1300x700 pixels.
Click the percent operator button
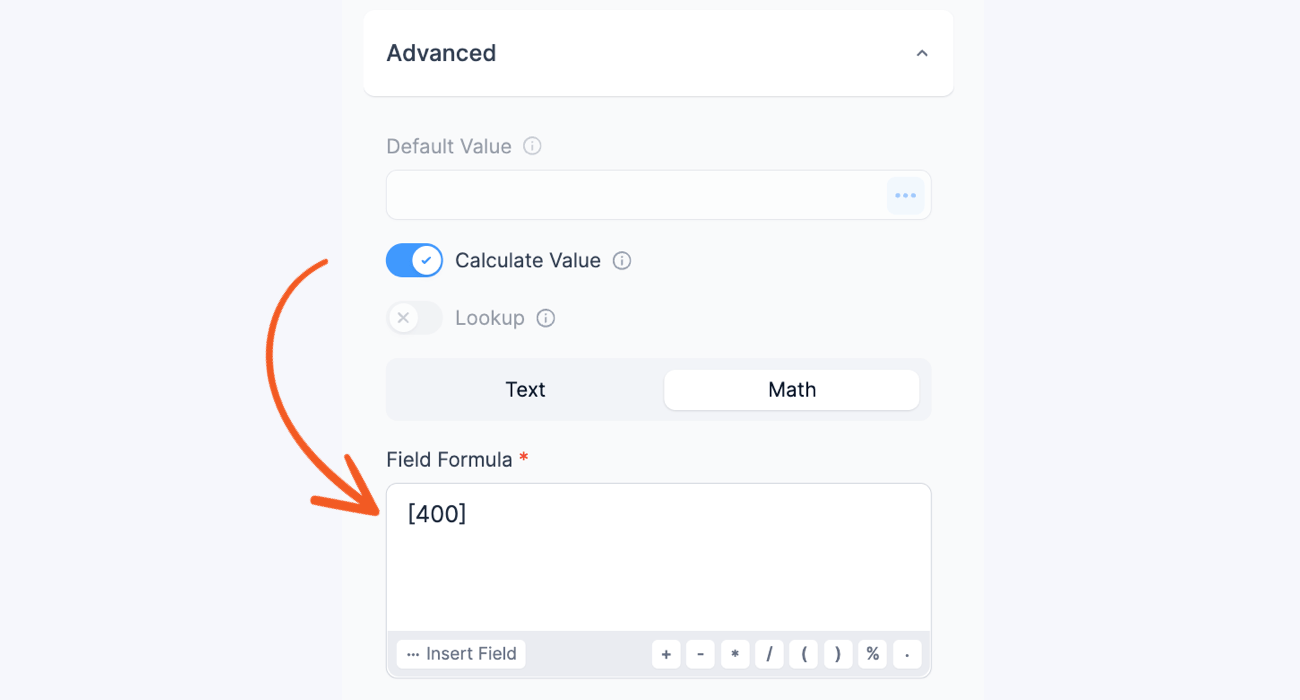point(872,653)
